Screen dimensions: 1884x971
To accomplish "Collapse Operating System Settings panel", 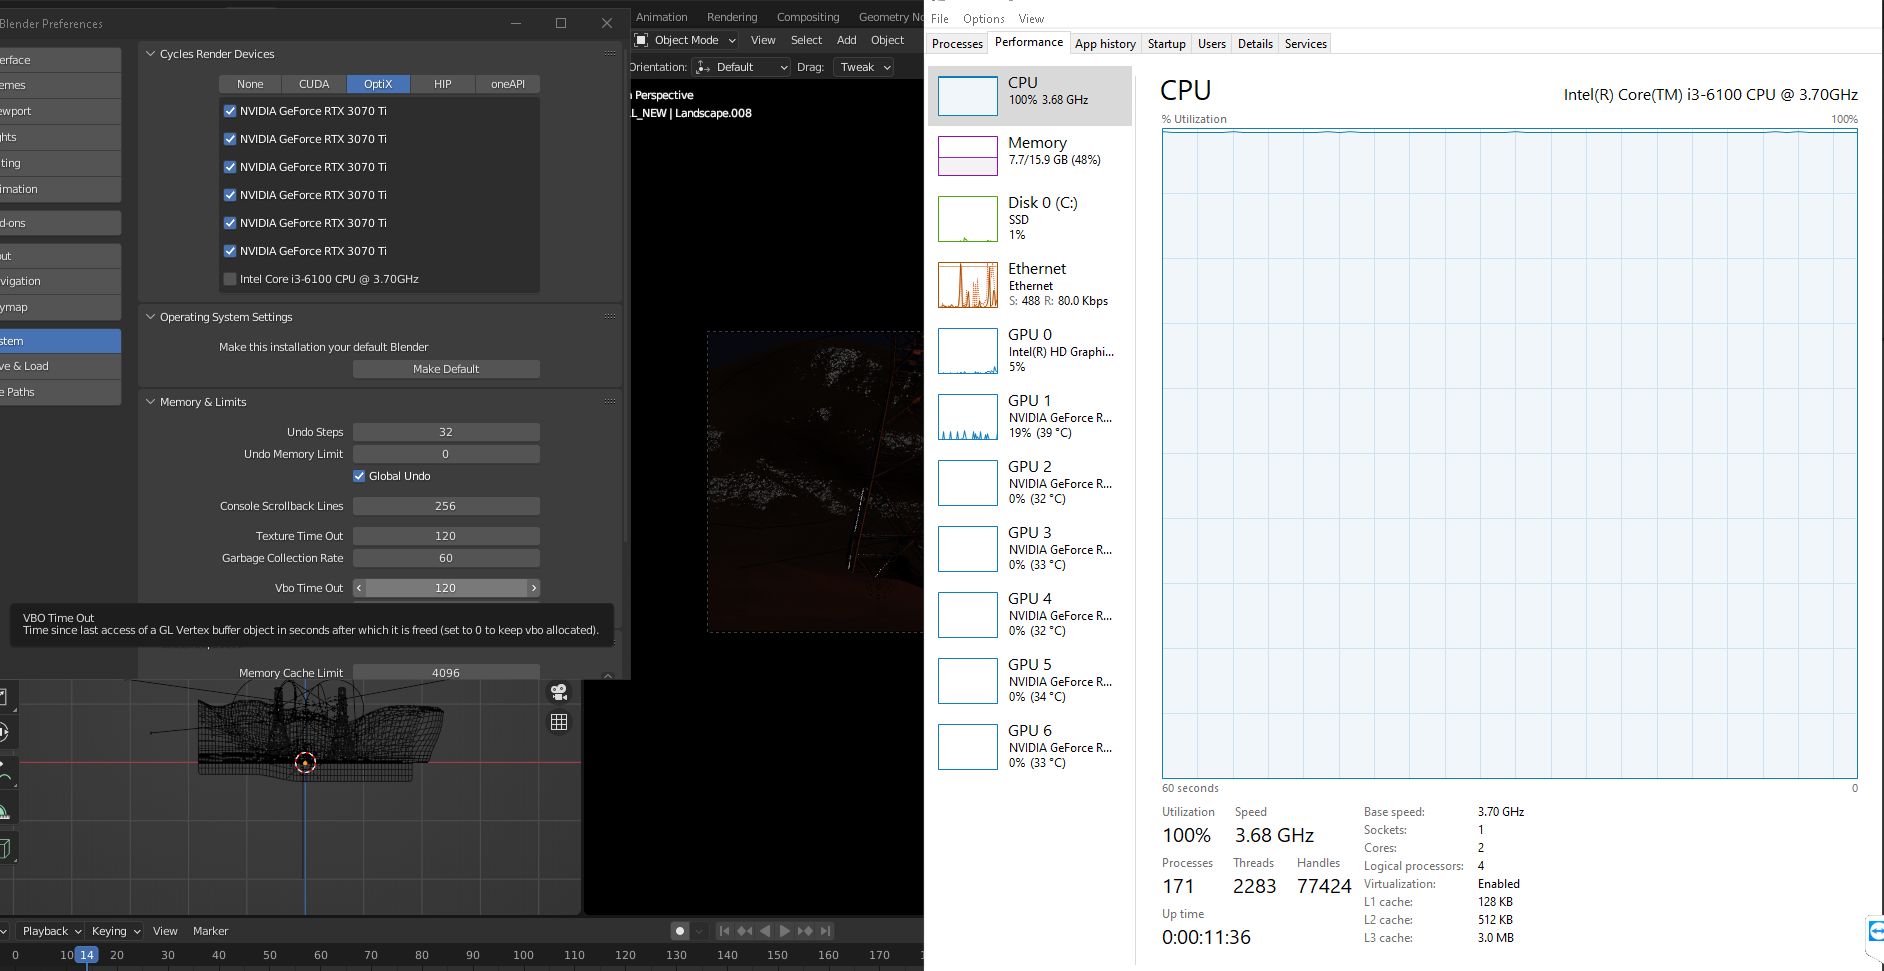I will [151, 317].
